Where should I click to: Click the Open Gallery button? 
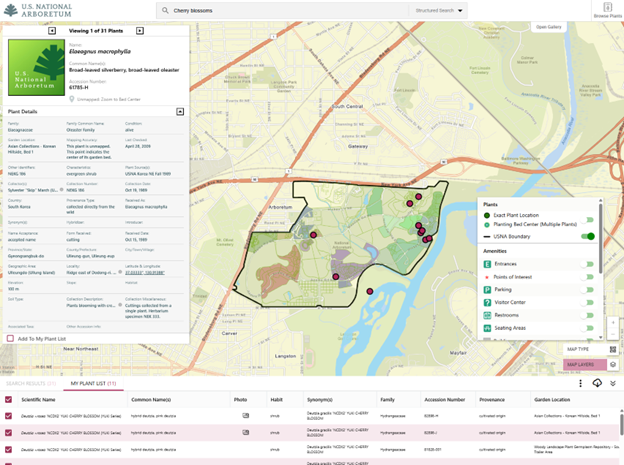(548, 27)
